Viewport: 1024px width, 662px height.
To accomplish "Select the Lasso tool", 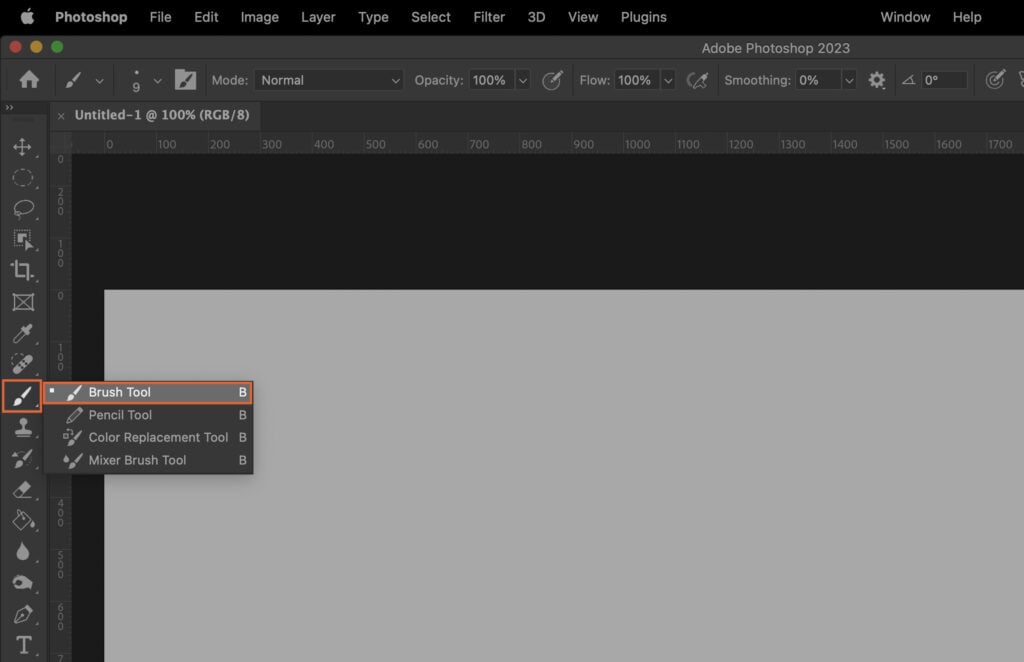I will tap(23, 208).
